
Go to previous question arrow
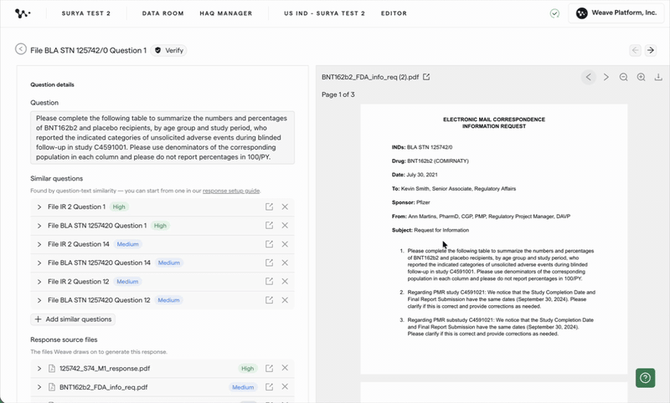point(635,50)
